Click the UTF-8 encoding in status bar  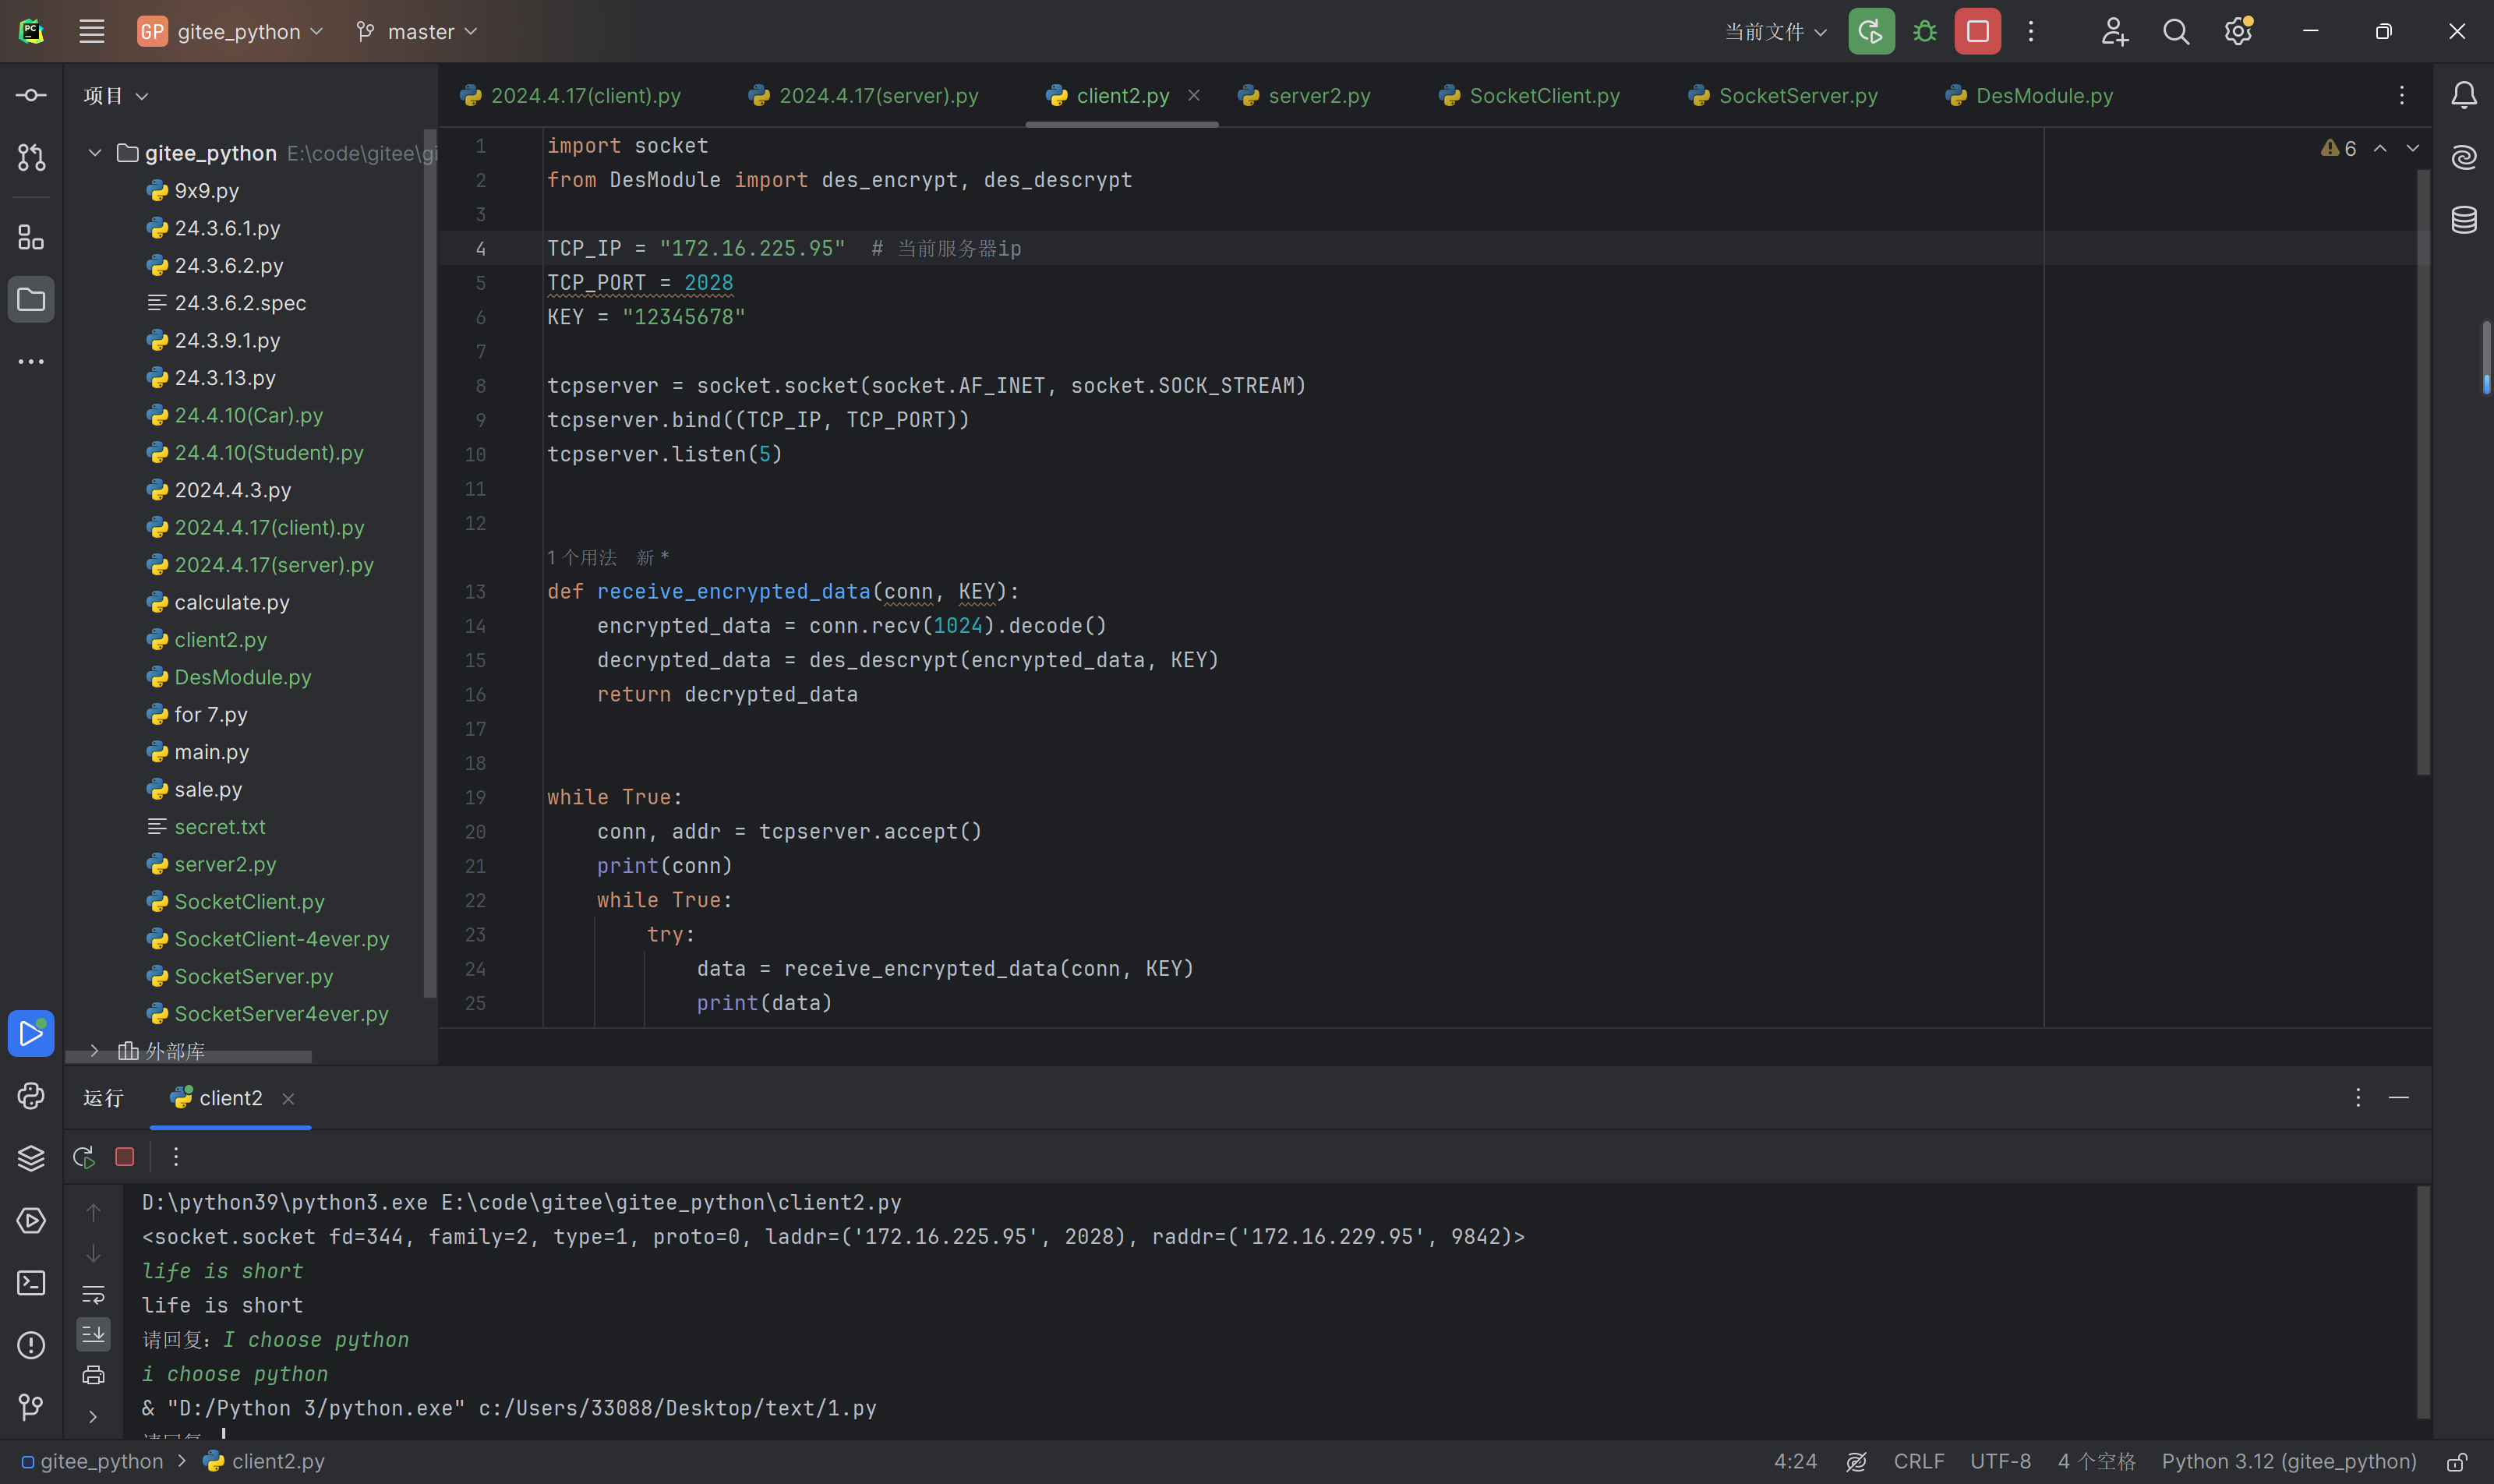2000,1461
